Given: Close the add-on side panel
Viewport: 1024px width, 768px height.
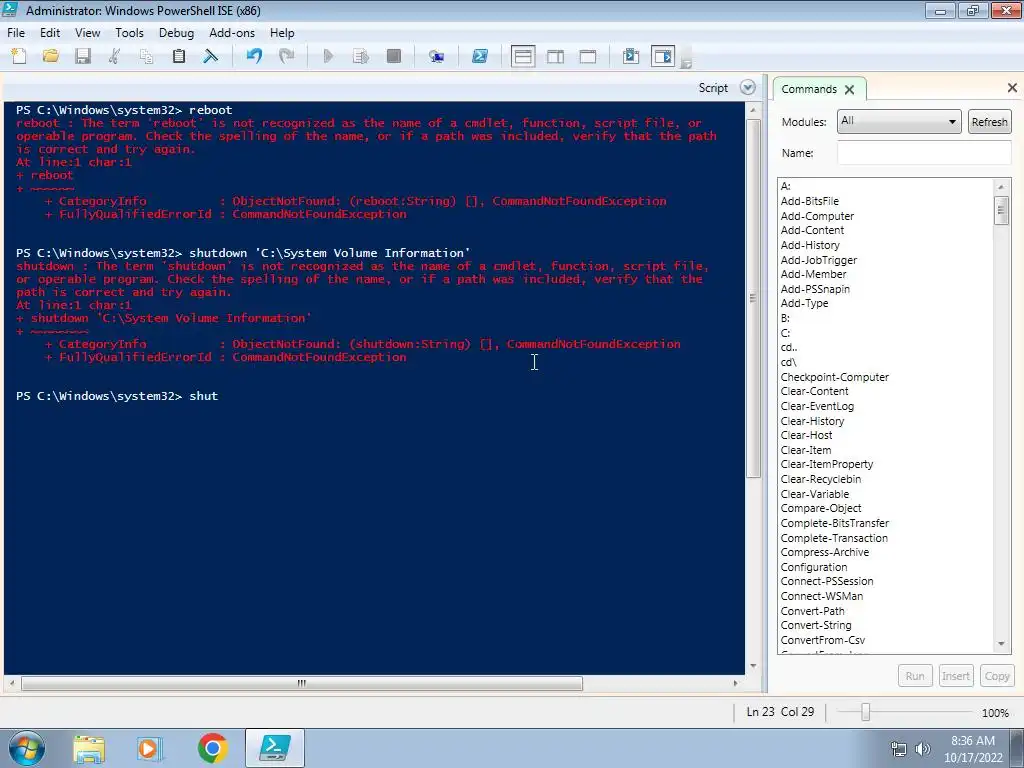Looking at the screenshot, I should point(1012,88).
